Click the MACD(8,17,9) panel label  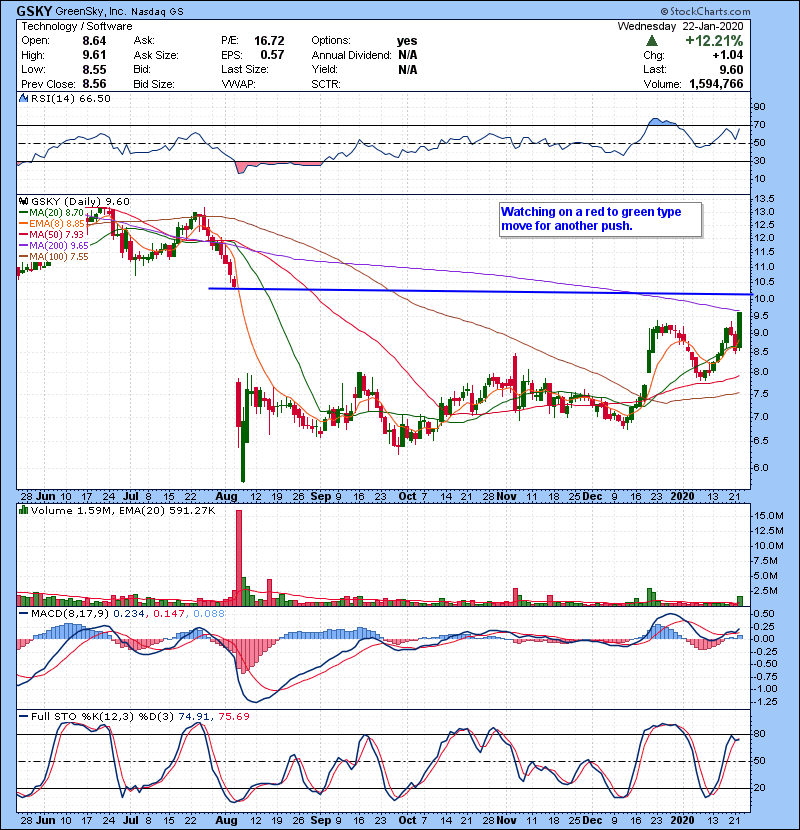70,614
